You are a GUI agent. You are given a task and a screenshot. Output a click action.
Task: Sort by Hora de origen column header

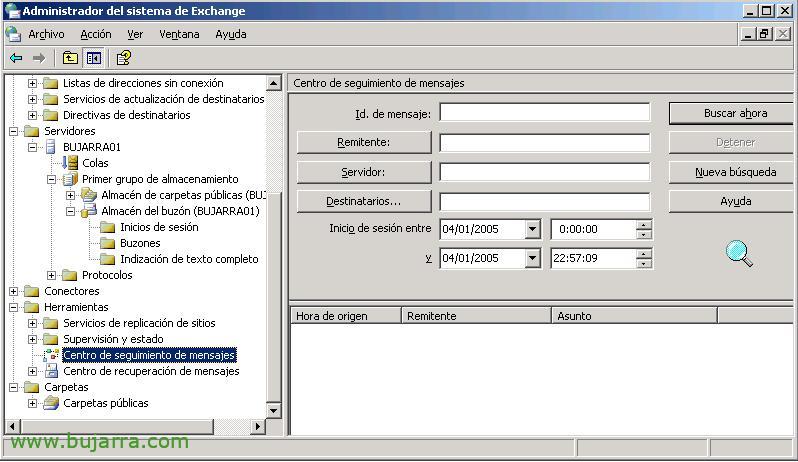coord(346,316)
